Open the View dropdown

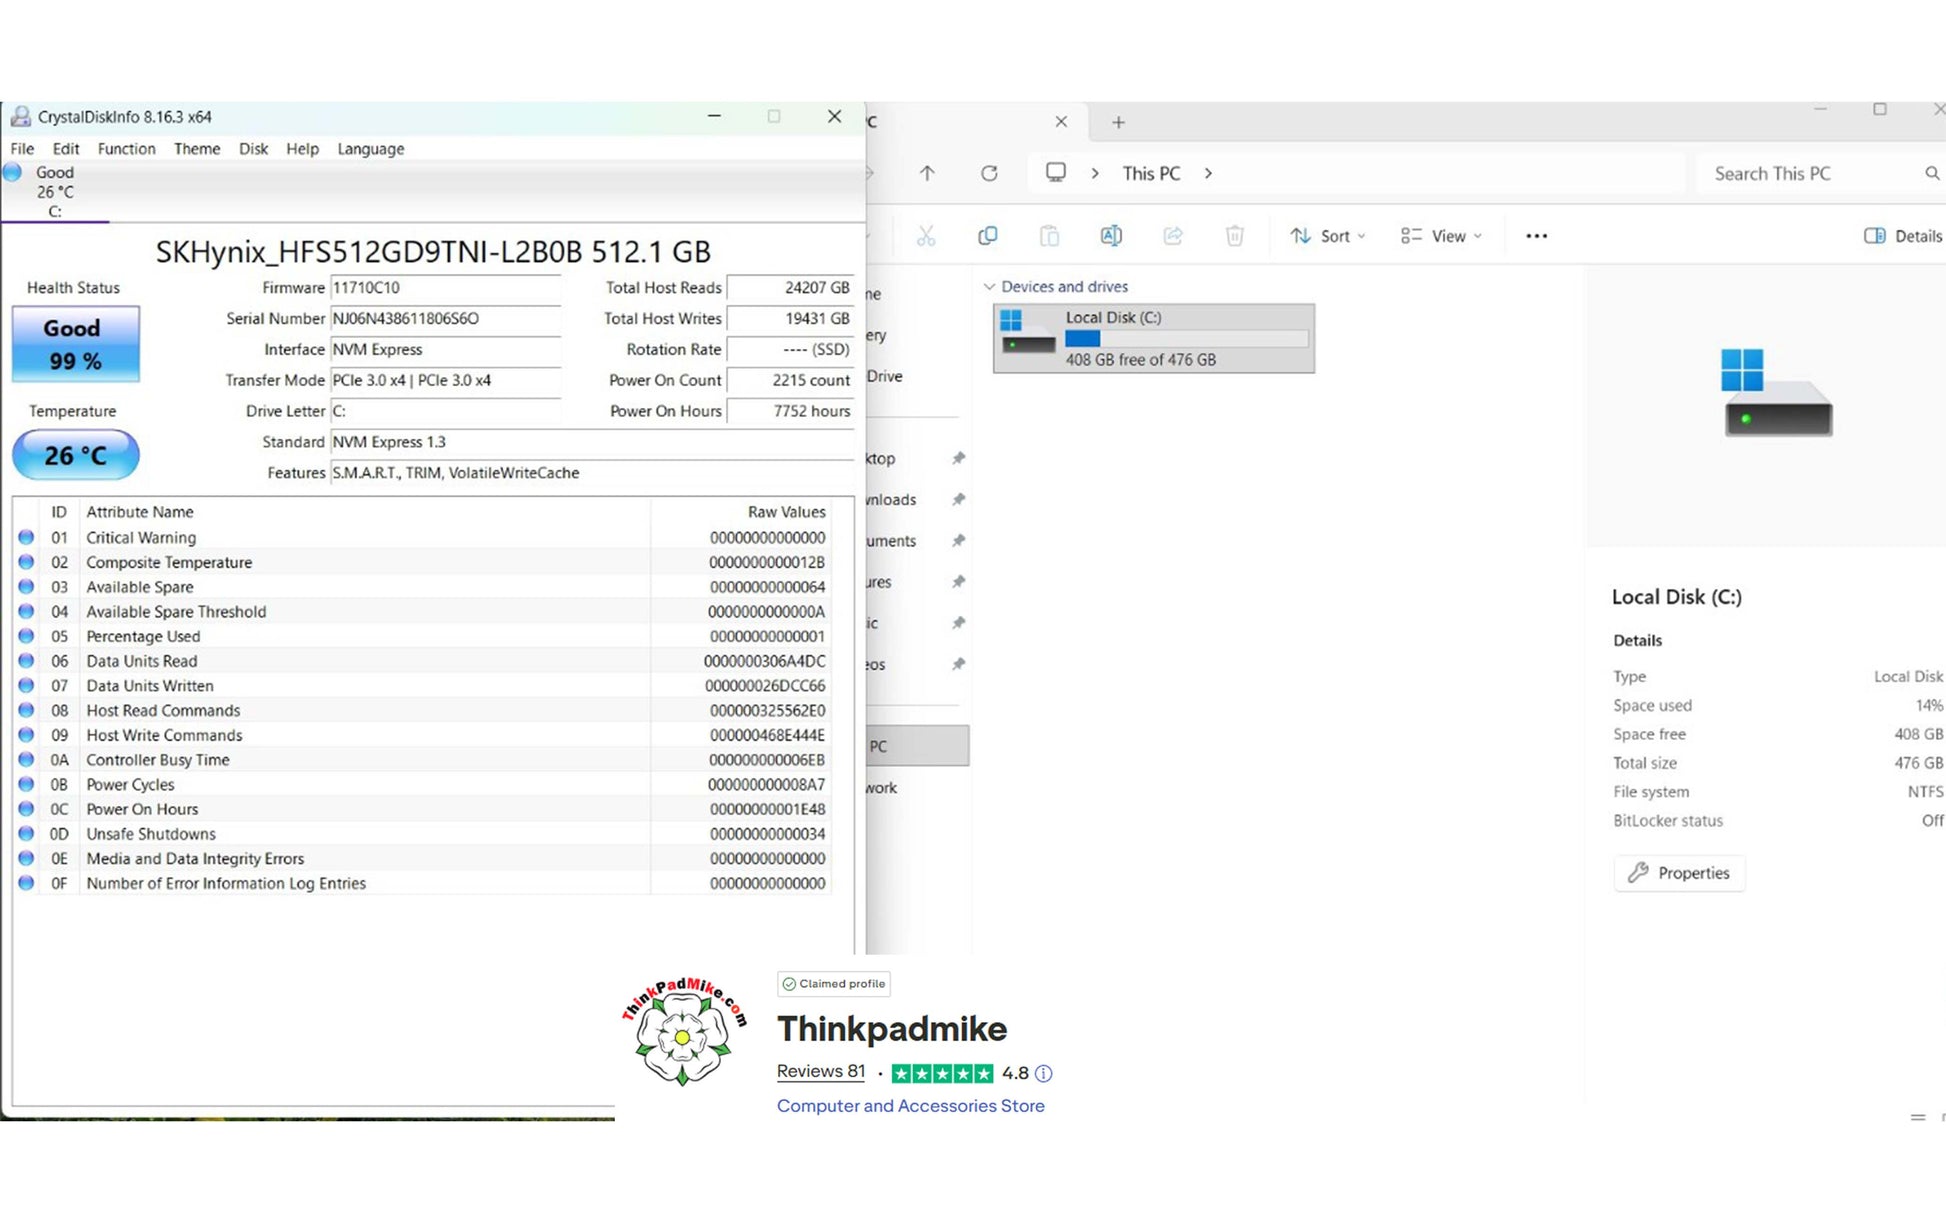coord(1441,236)
